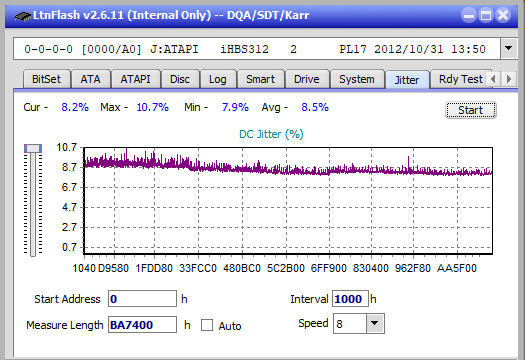Select the Smart tab
This screenshot has height=360, width=525.
point(260,79)
